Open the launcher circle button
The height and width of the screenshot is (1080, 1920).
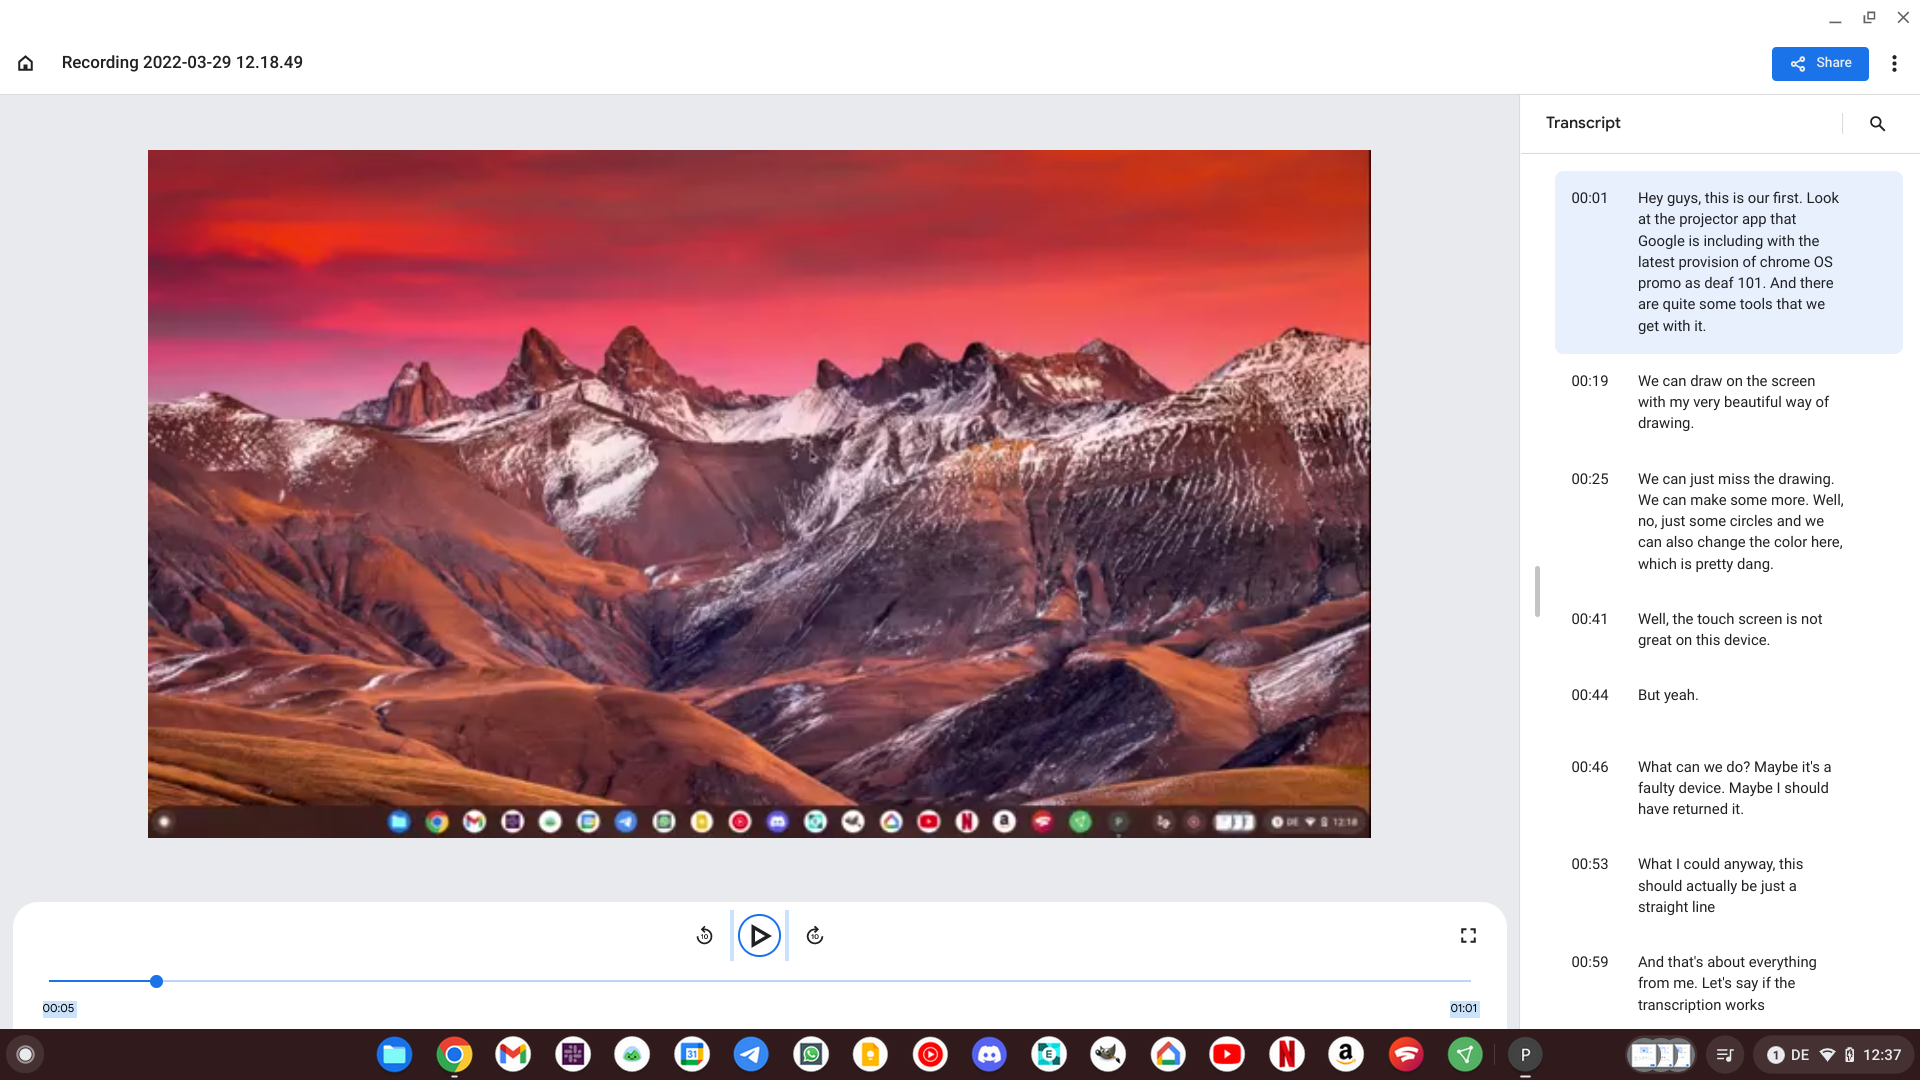tap(26, 1054)
